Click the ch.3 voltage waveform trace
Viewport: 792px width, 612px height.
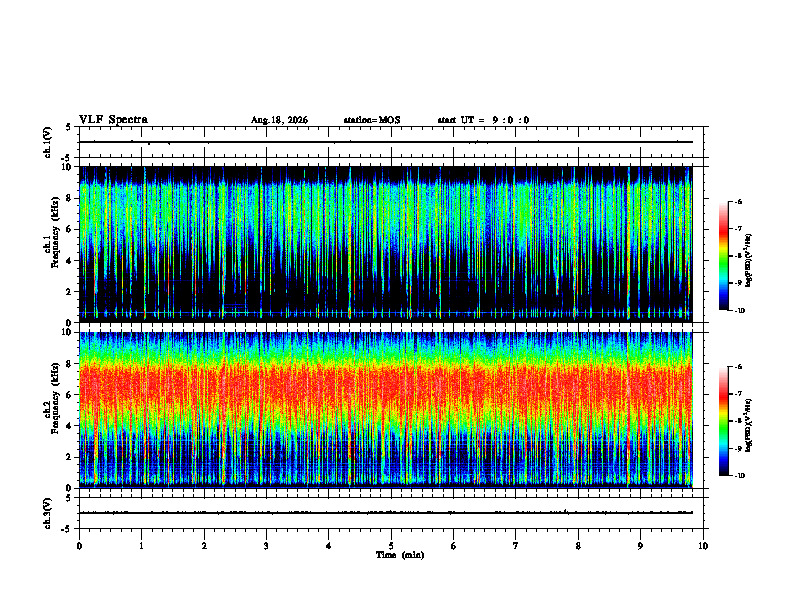(386, 513)
